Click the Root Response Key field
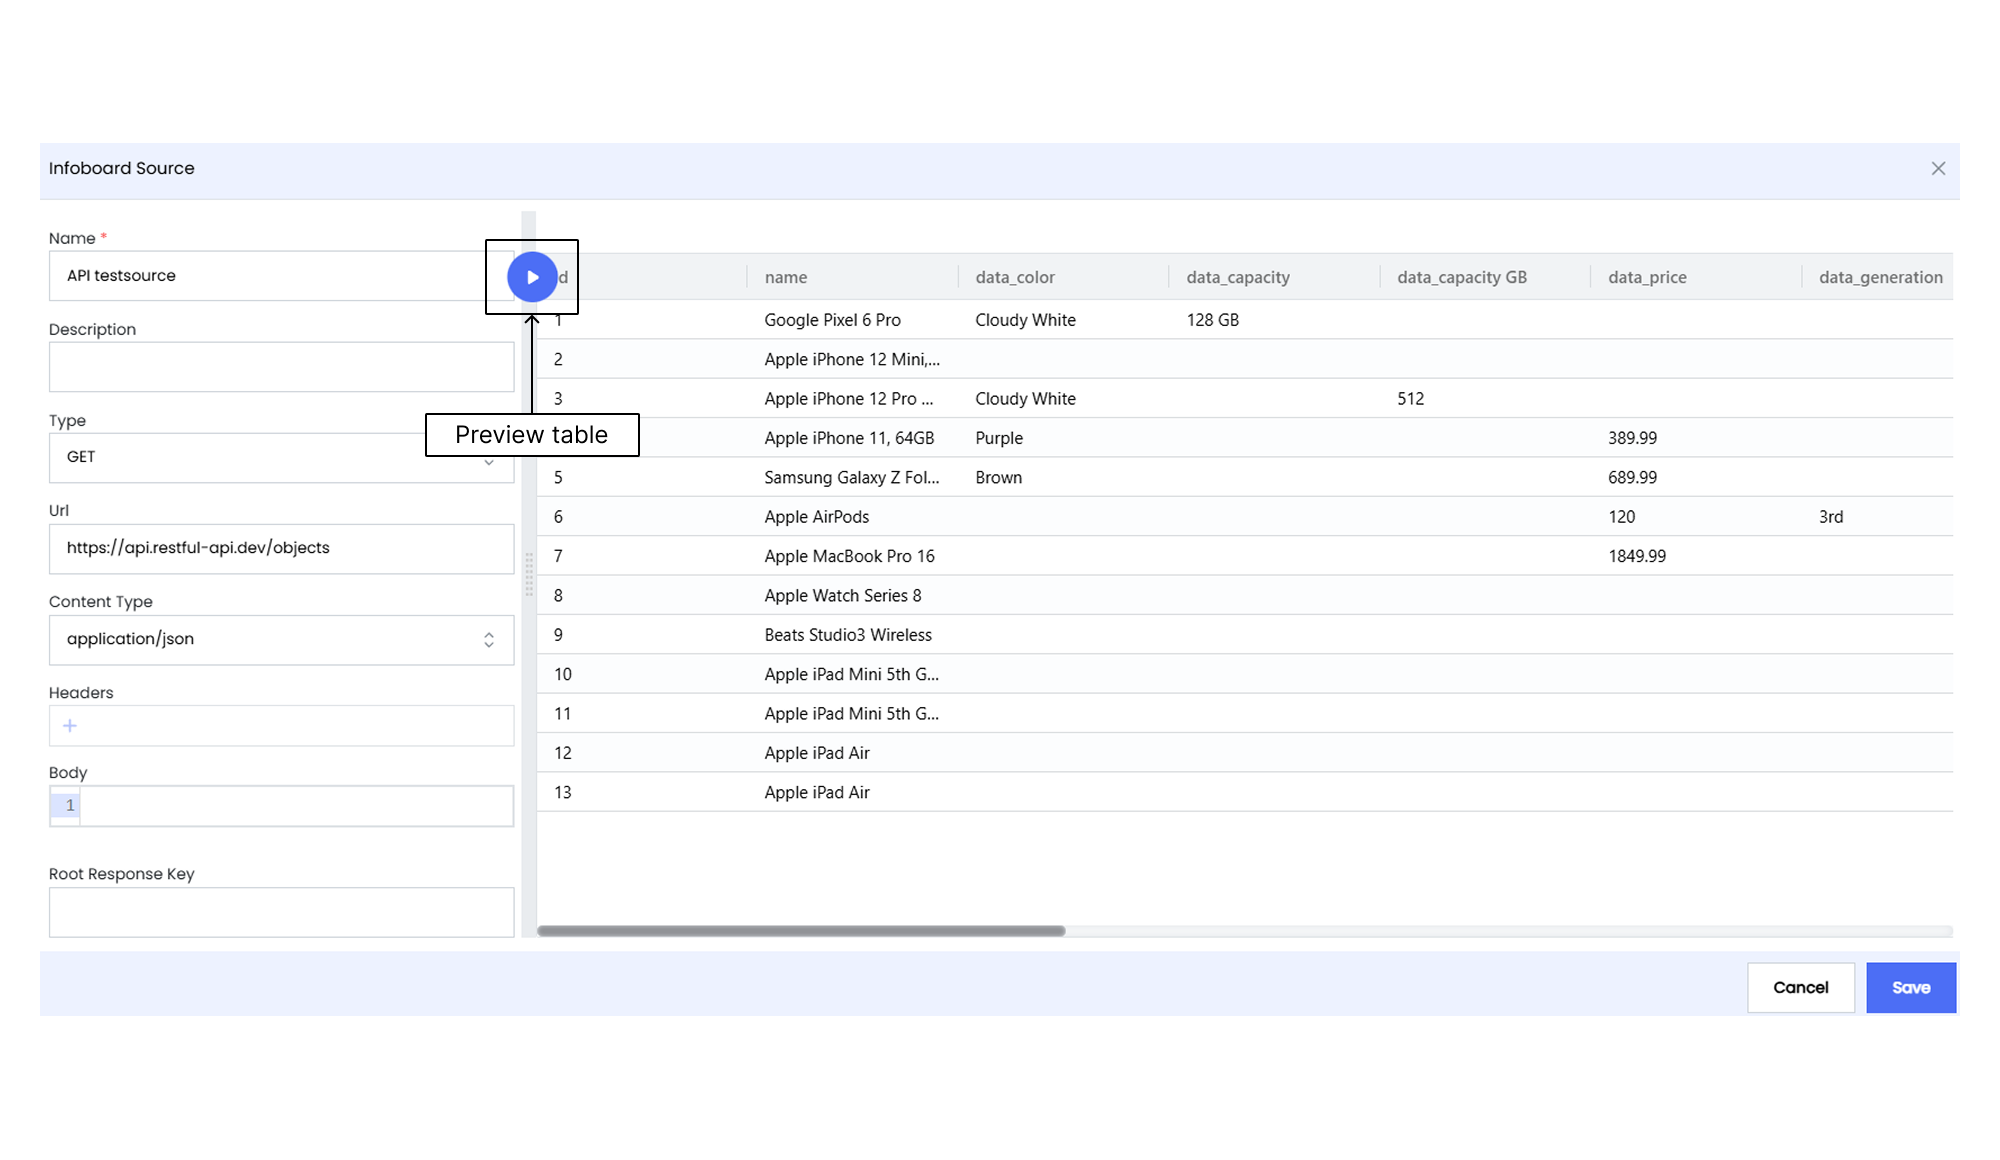 tap(281, 912)
